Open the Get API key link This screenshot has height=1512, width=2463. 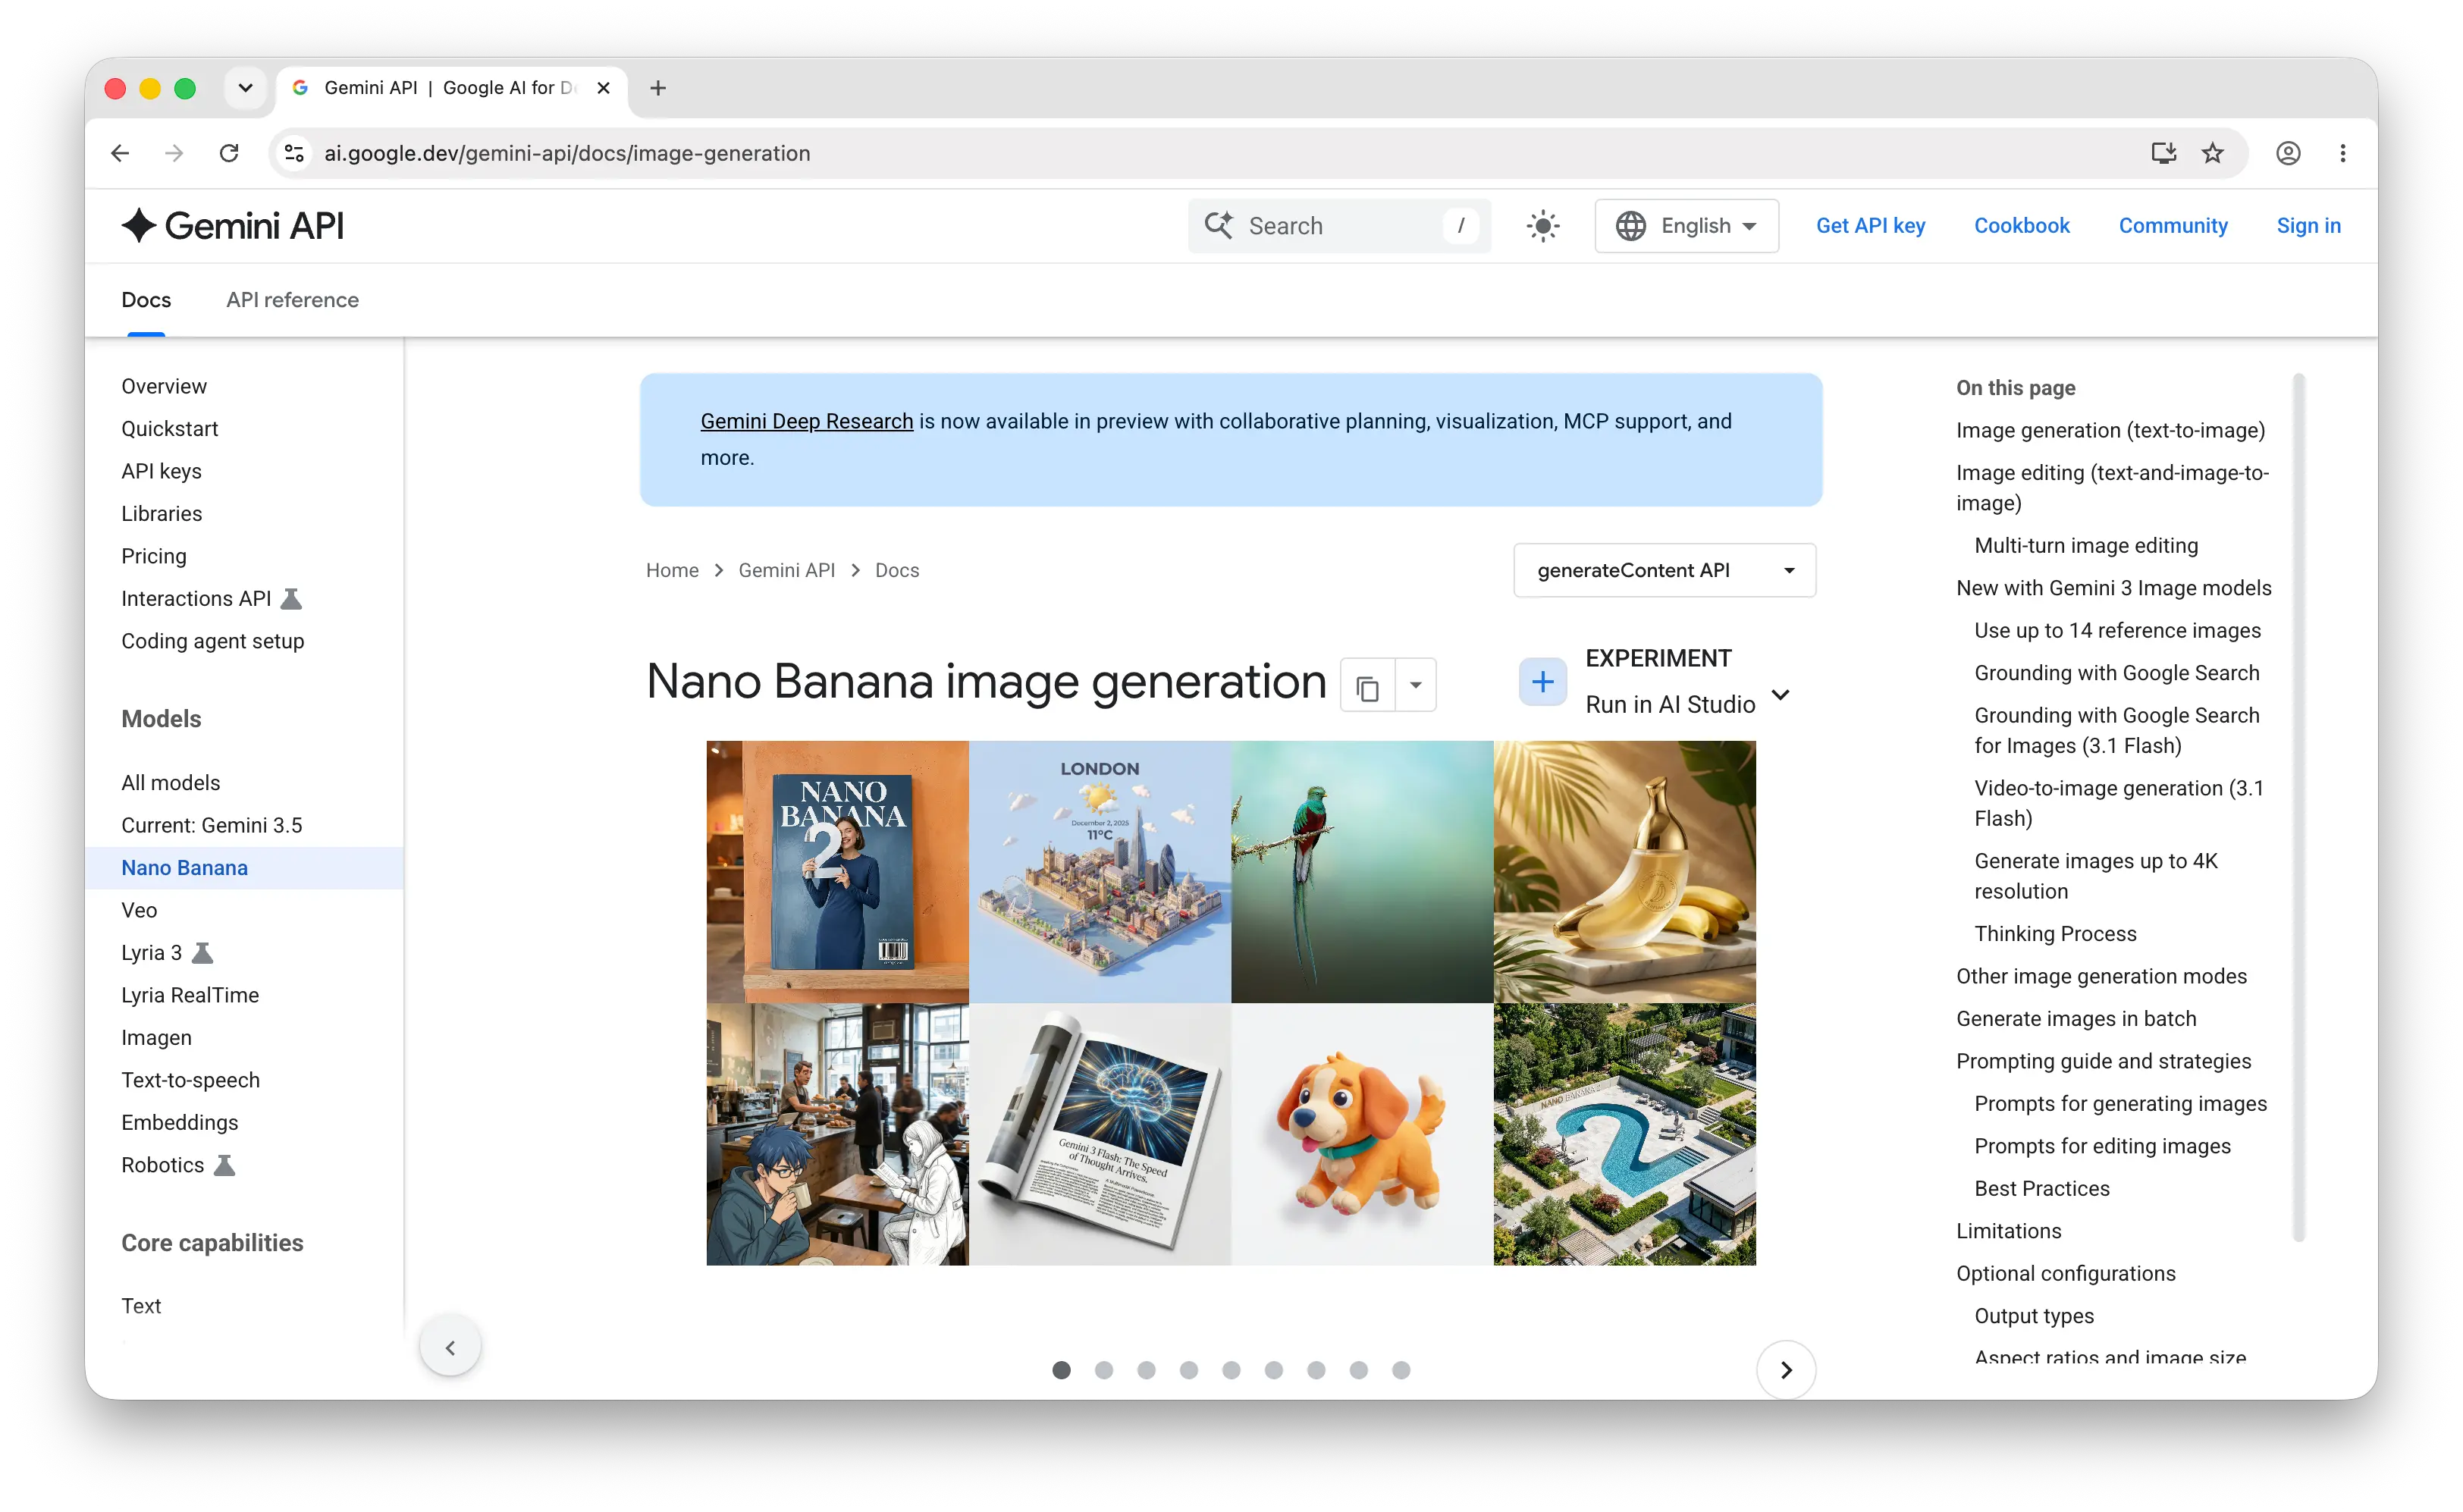[x=1870, y=226]
